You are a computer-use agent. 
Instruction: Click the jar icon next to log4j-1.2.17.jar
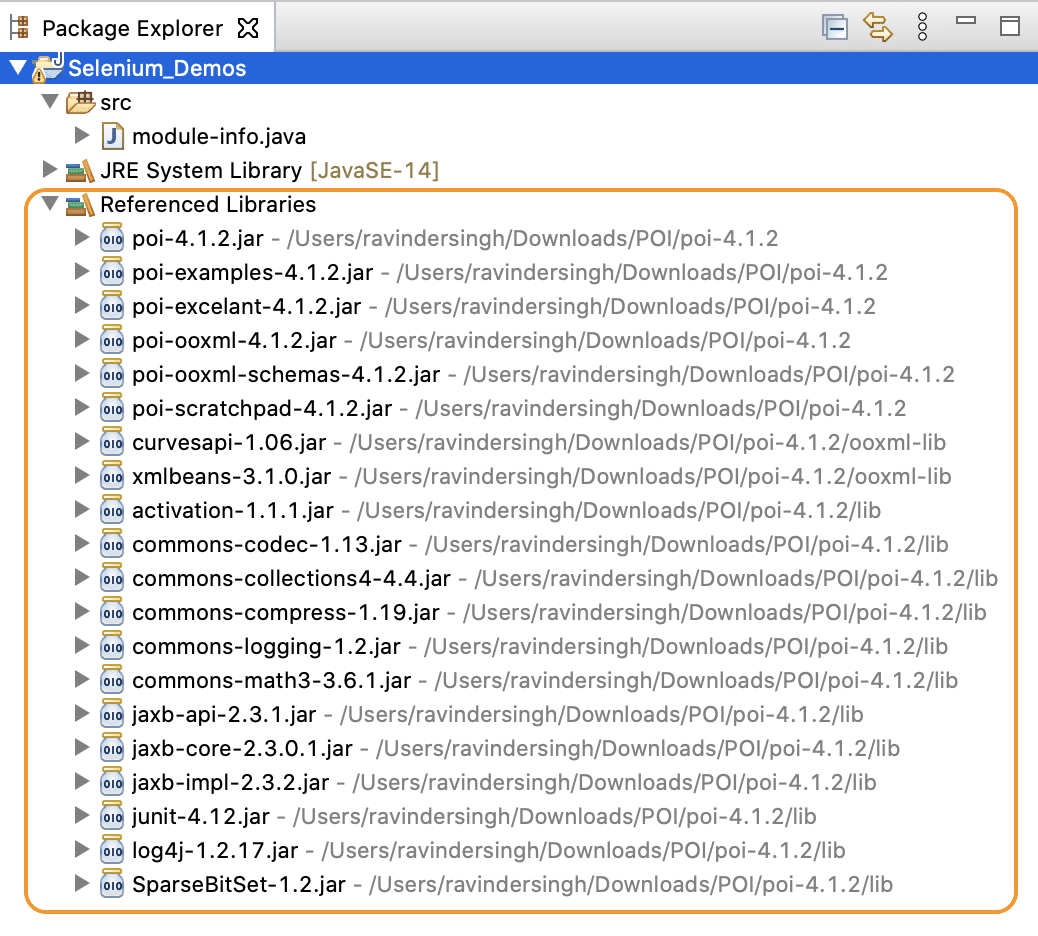111,850
